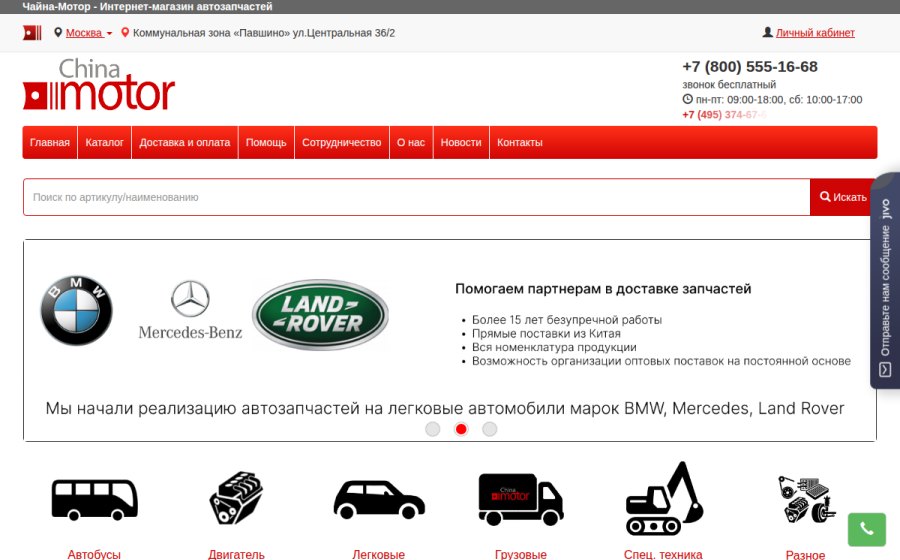Click the Mercedes-Benz logo in the banner
Viewport: 900px width, 560px height.
pos(191,310)
